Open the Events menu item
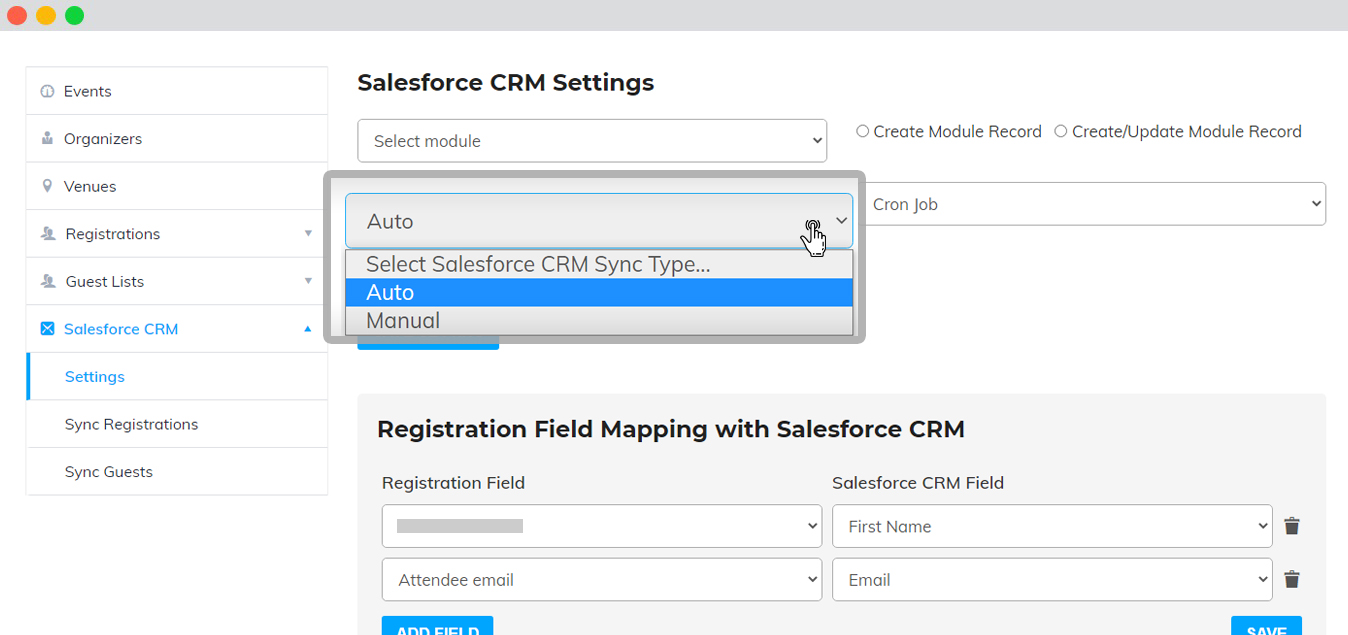This screenshot has height=635, width=1348. pyautogui.click(x=177, y=91)
